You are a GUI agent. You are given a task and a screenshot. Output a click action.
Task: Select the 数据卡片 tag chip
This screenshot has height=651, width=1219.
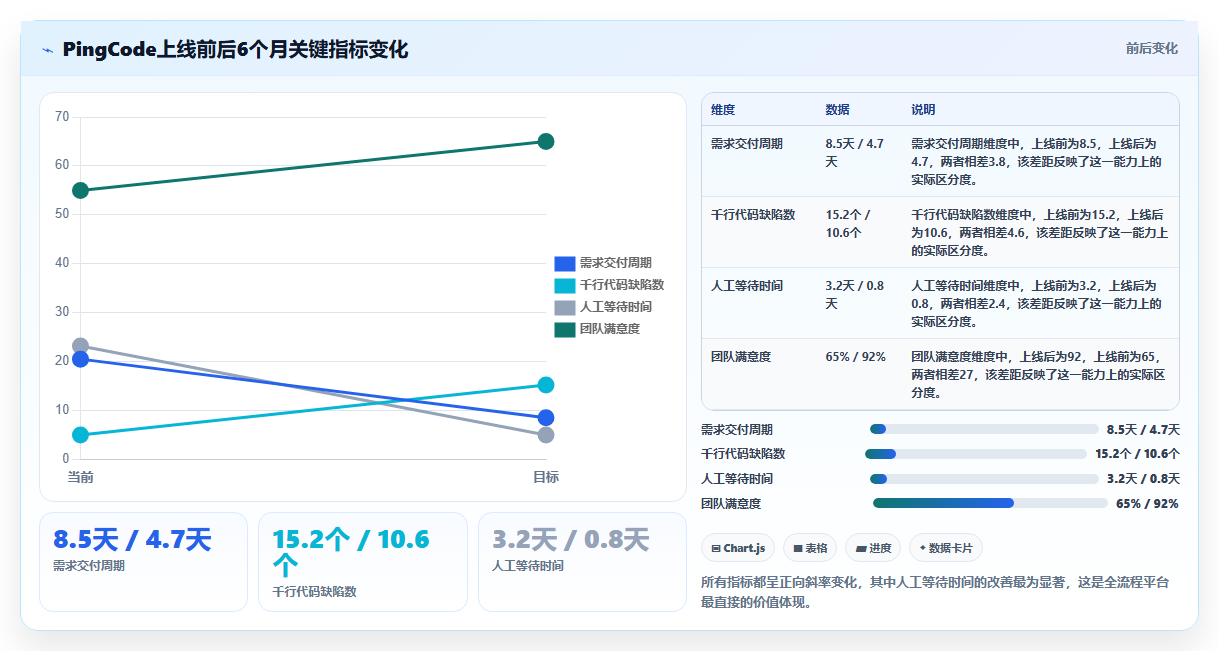(x=946, y=548)
